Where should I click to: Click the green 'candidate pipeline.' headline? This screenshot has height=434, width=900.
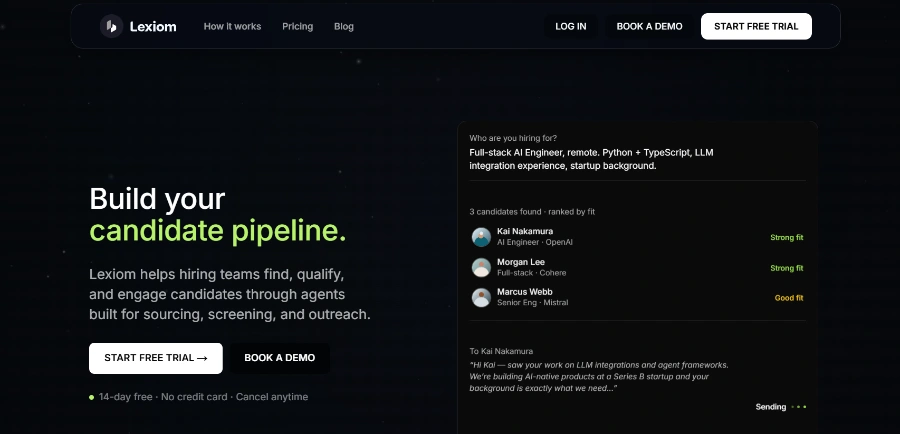(218, 231)
